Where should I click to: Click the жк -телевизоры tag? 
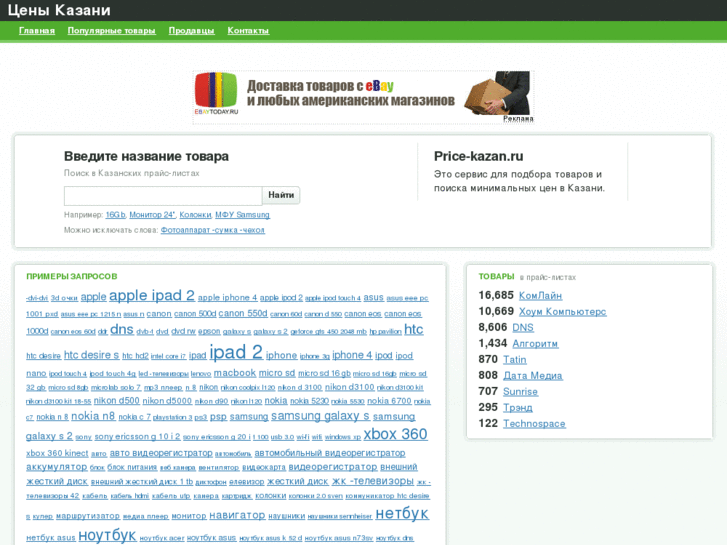[x=373, y=481]
